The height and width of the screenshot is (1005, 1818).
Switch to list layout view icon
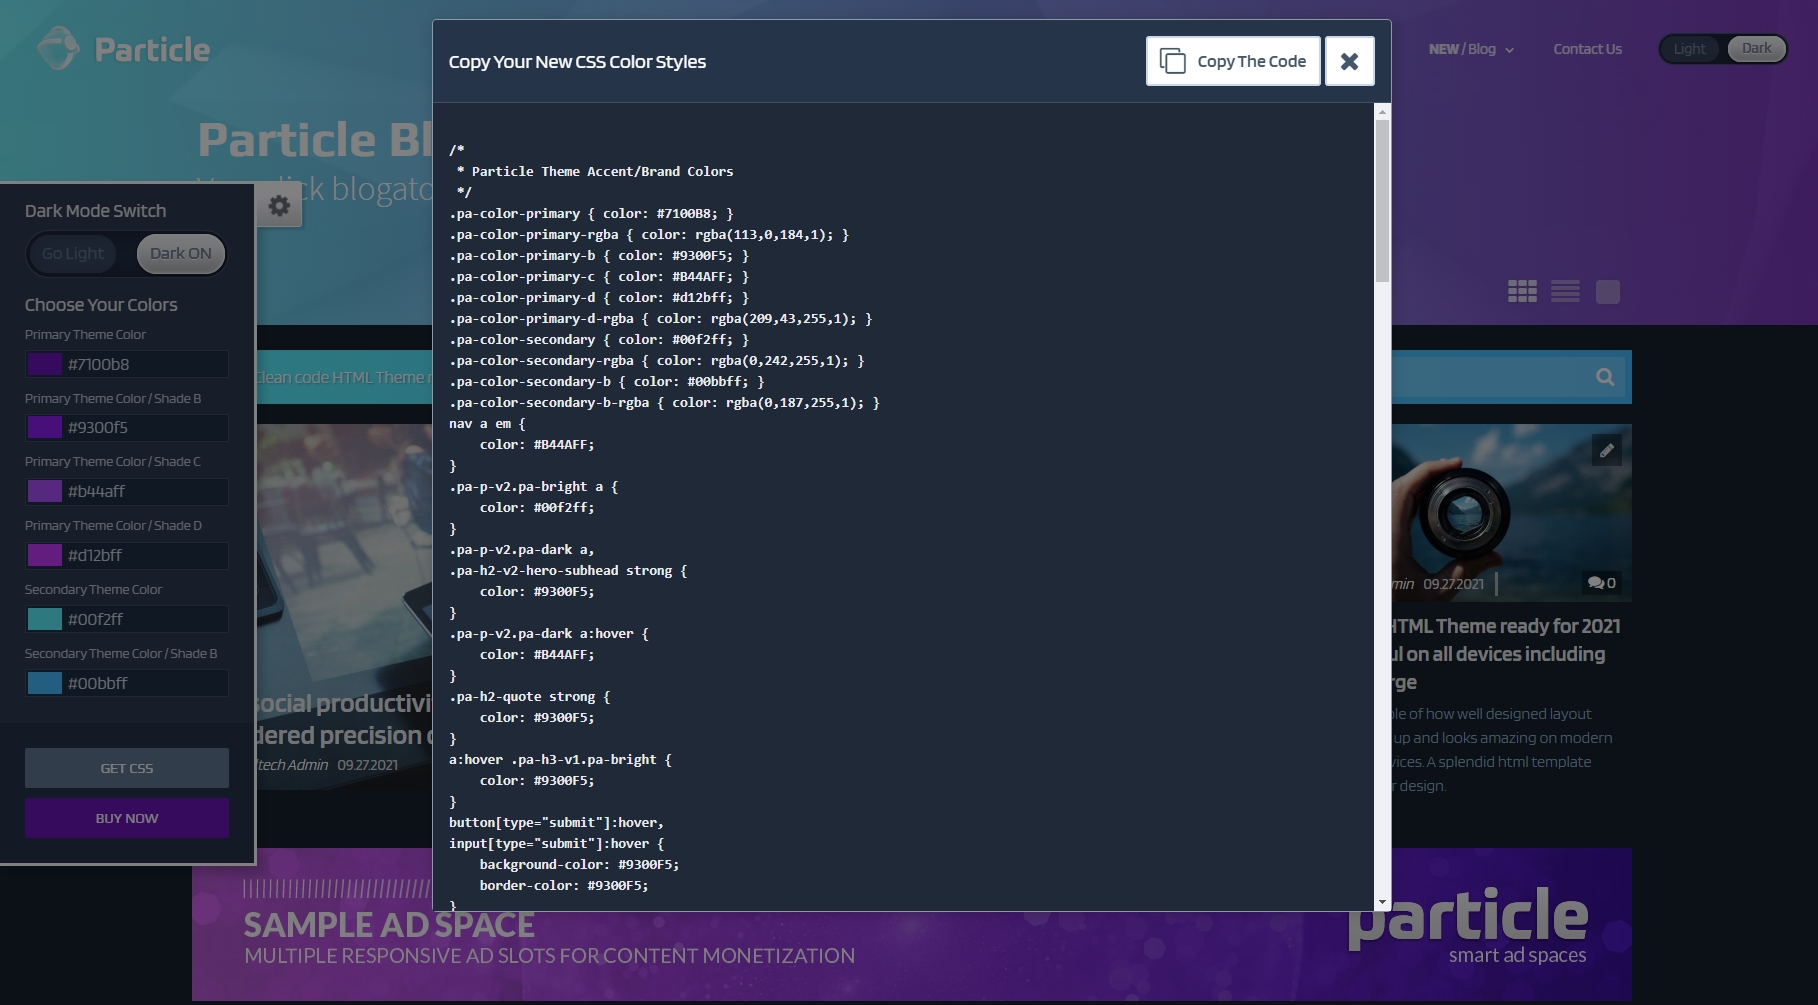pos(1565,291)
